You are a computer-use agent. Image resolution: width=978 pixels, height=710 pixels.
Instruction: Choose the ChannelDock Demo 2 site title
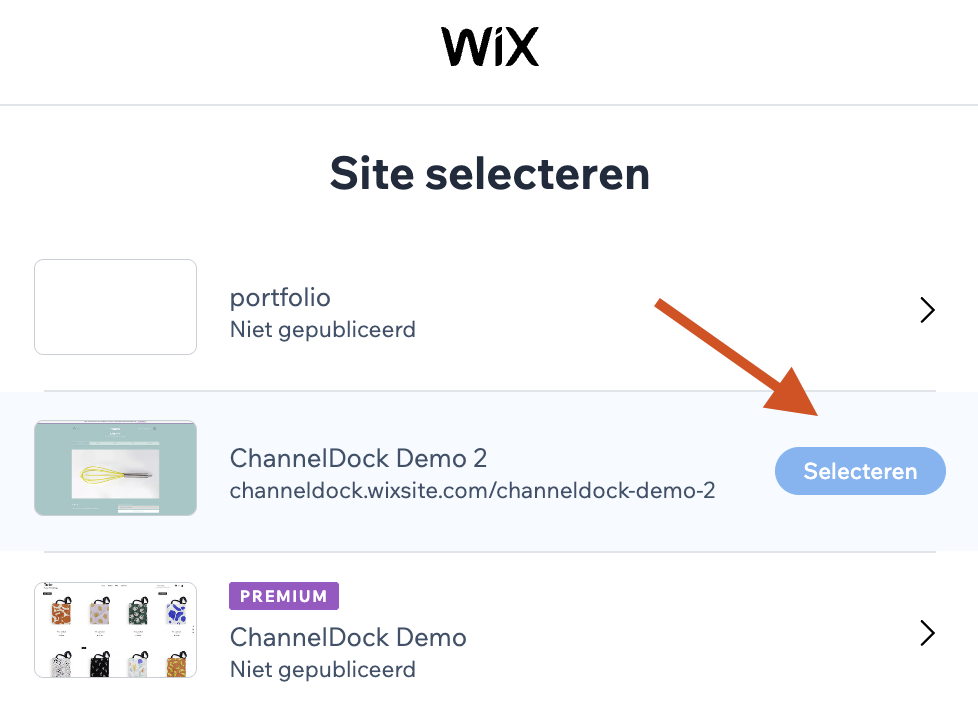coord(358,458)
